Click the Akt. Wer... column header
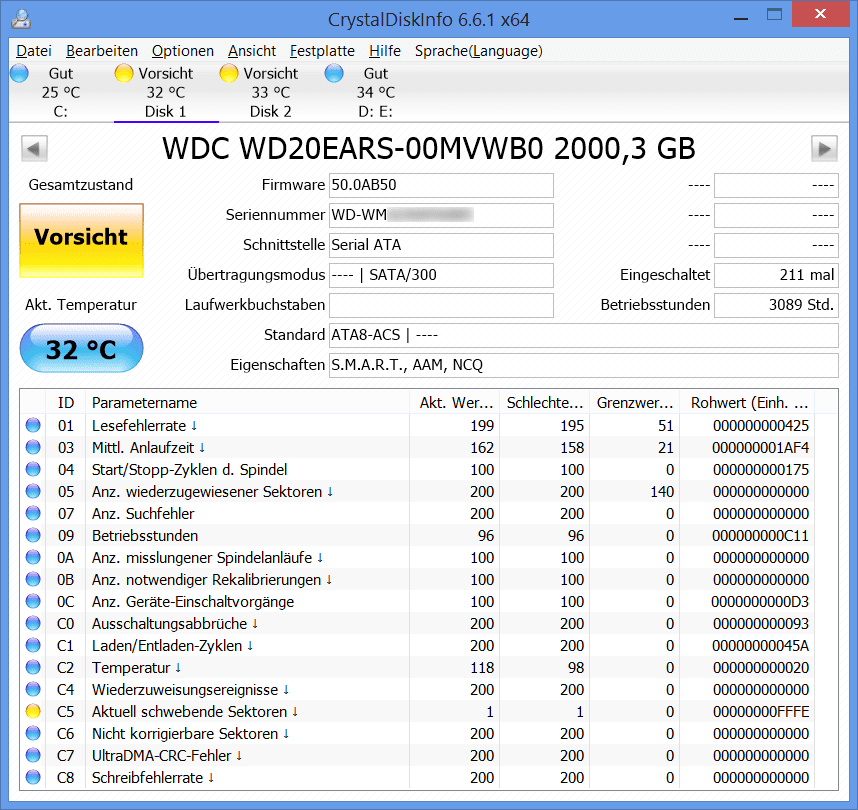The image size is (858, 810). 454,403
